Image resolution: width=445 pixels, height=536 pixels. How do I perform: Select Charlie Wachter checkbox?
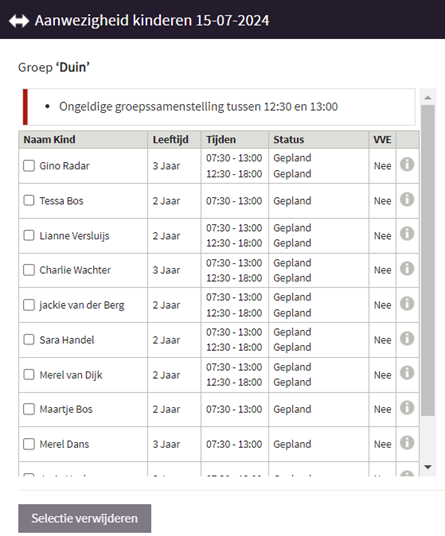tap(29, 270)
